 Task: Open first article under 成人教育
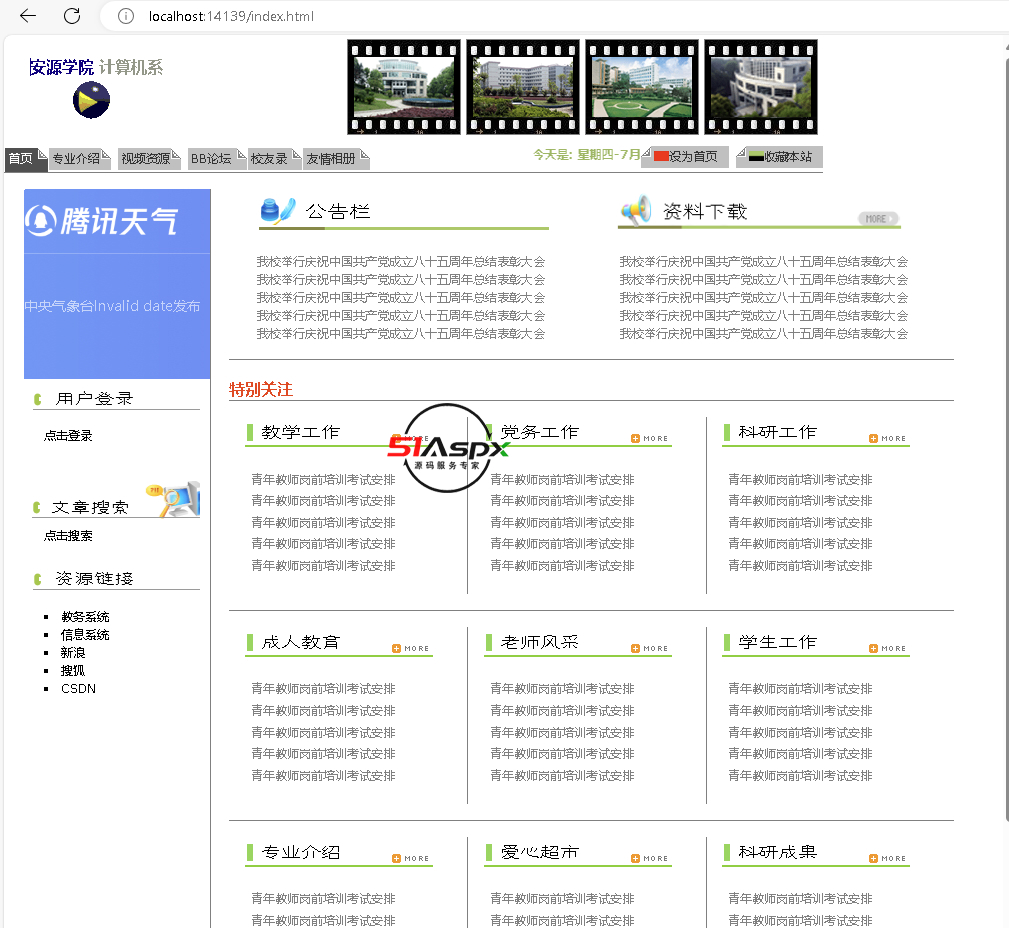point(324,689)
